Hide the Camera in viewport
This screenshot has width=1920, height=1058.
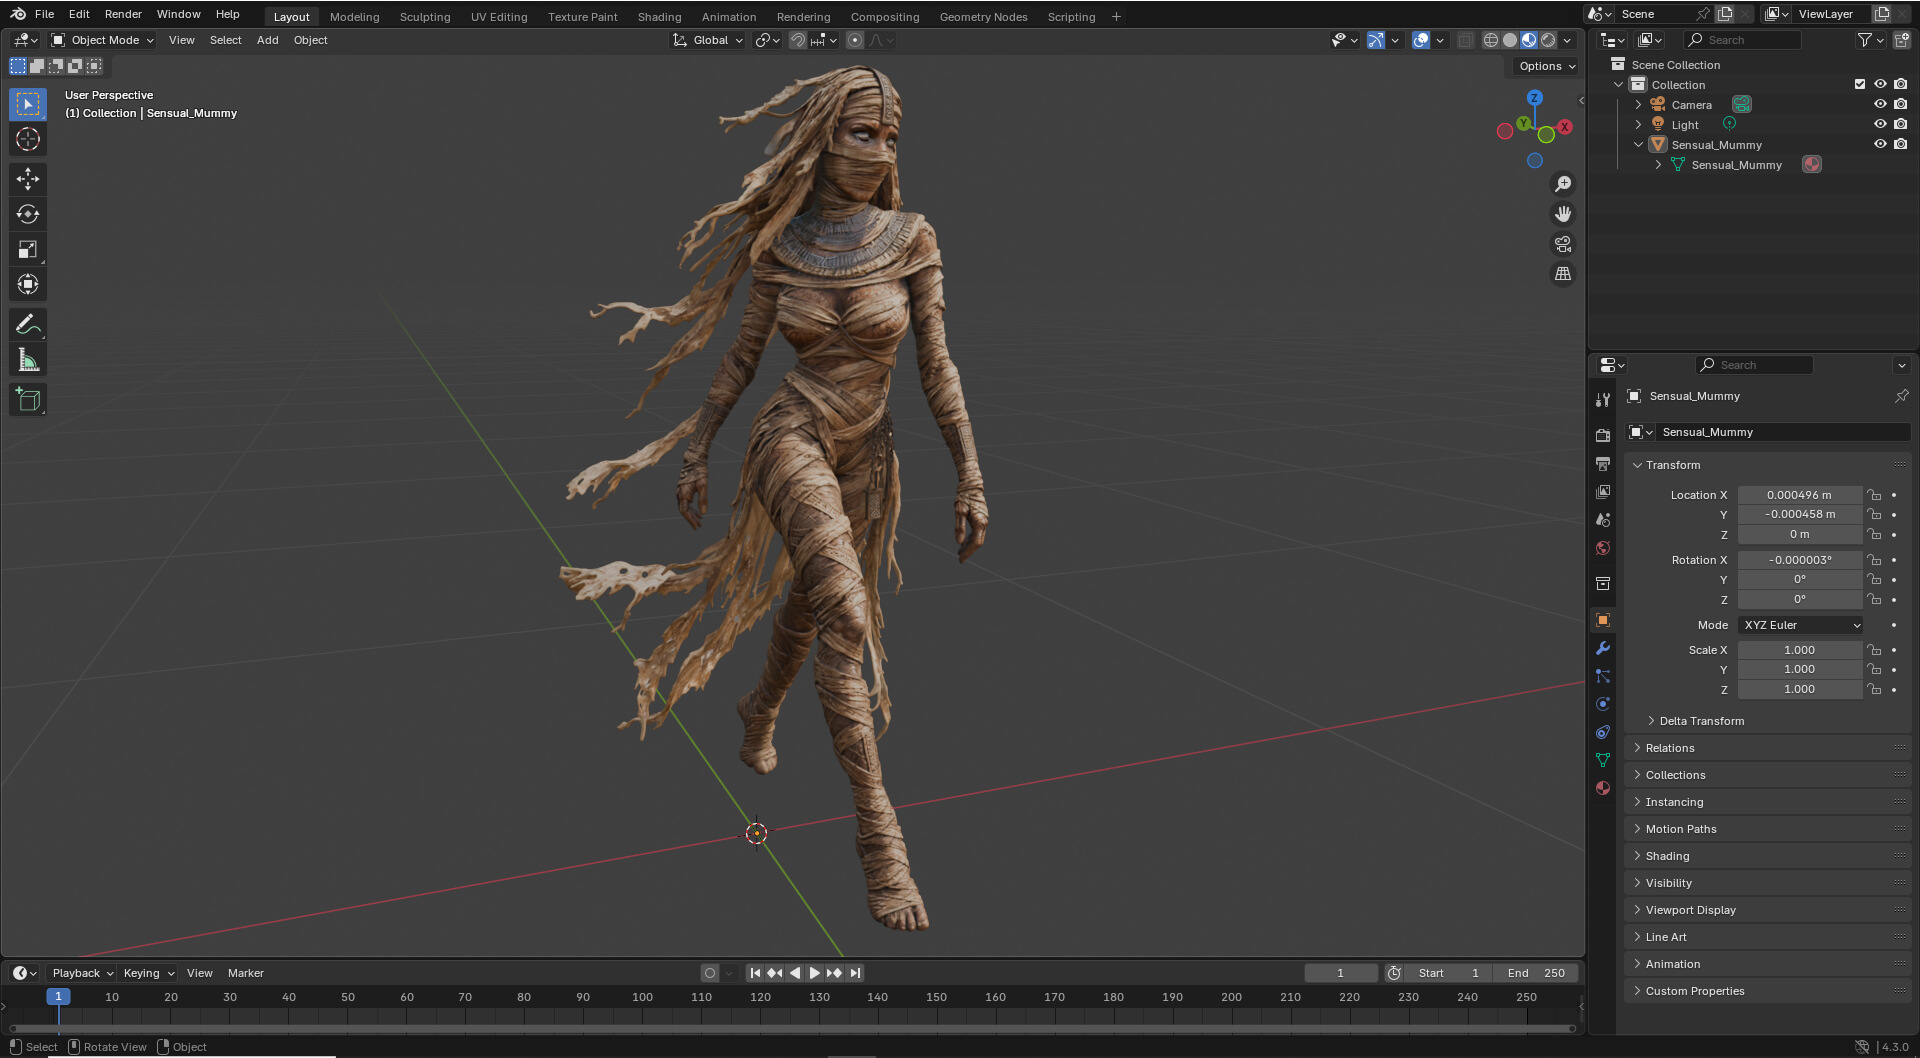(1880, 104)
